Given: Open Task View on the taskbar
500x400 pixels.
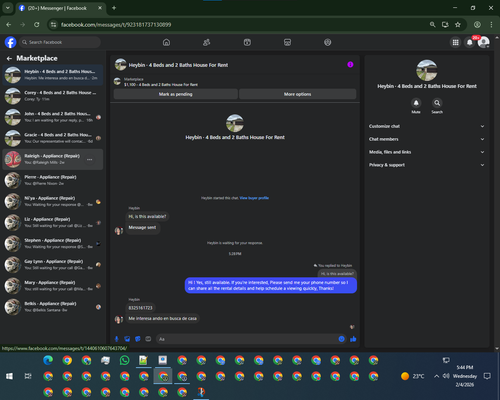Looking at the screenshot, I should (28, 376).
